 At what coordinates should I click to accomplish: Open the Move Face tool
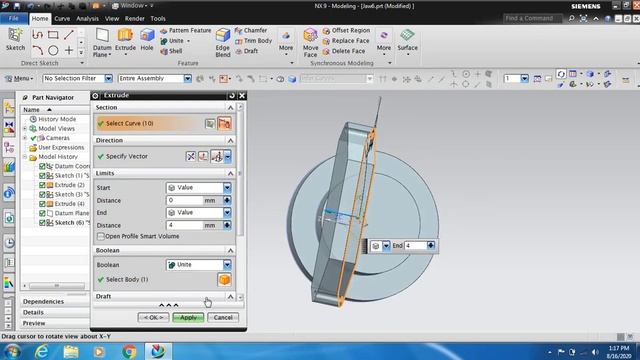(x=310, y=42)
